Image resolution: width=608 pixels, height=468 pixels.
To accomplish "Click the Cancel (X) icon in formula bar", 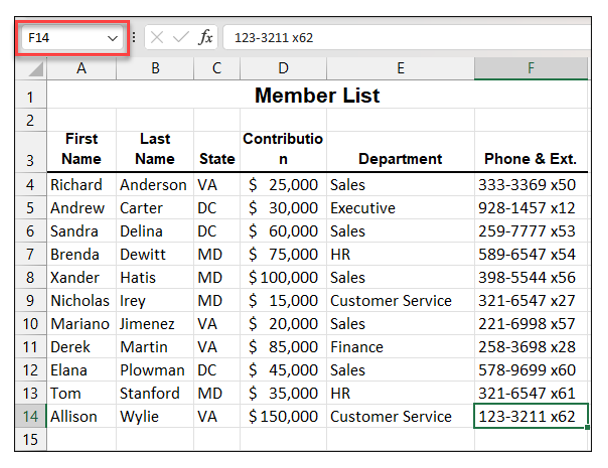I will 157,38.
